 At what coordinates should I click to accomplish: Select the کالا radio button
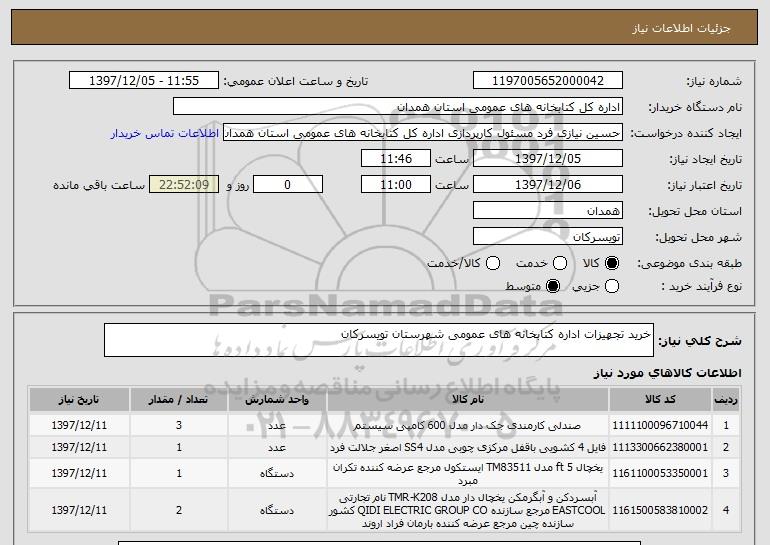(613, 263)
